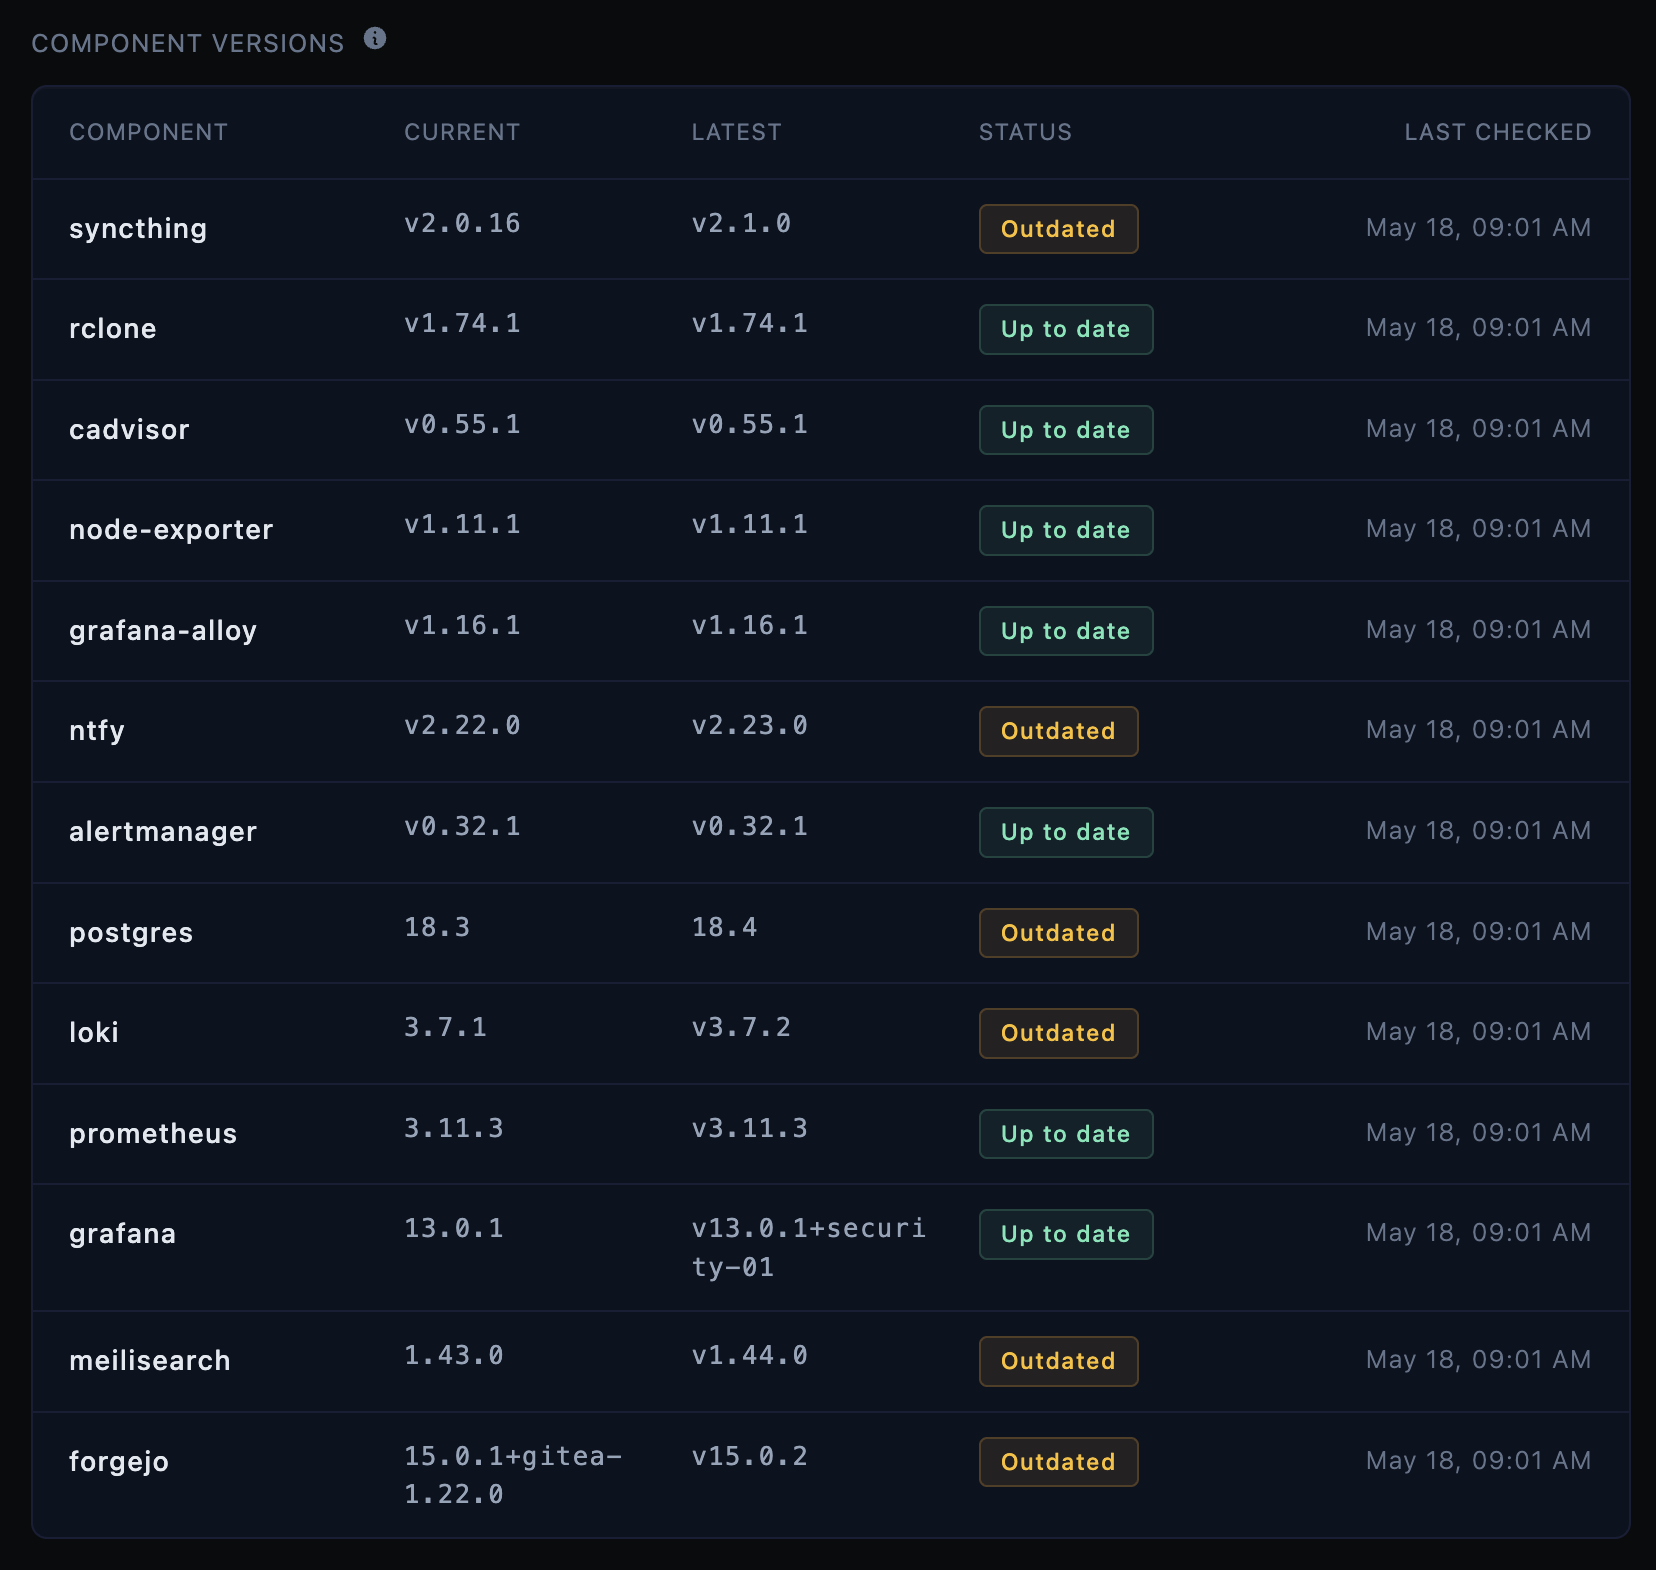Click ntfy latest version v2.23.0

[x=749, y=725]
